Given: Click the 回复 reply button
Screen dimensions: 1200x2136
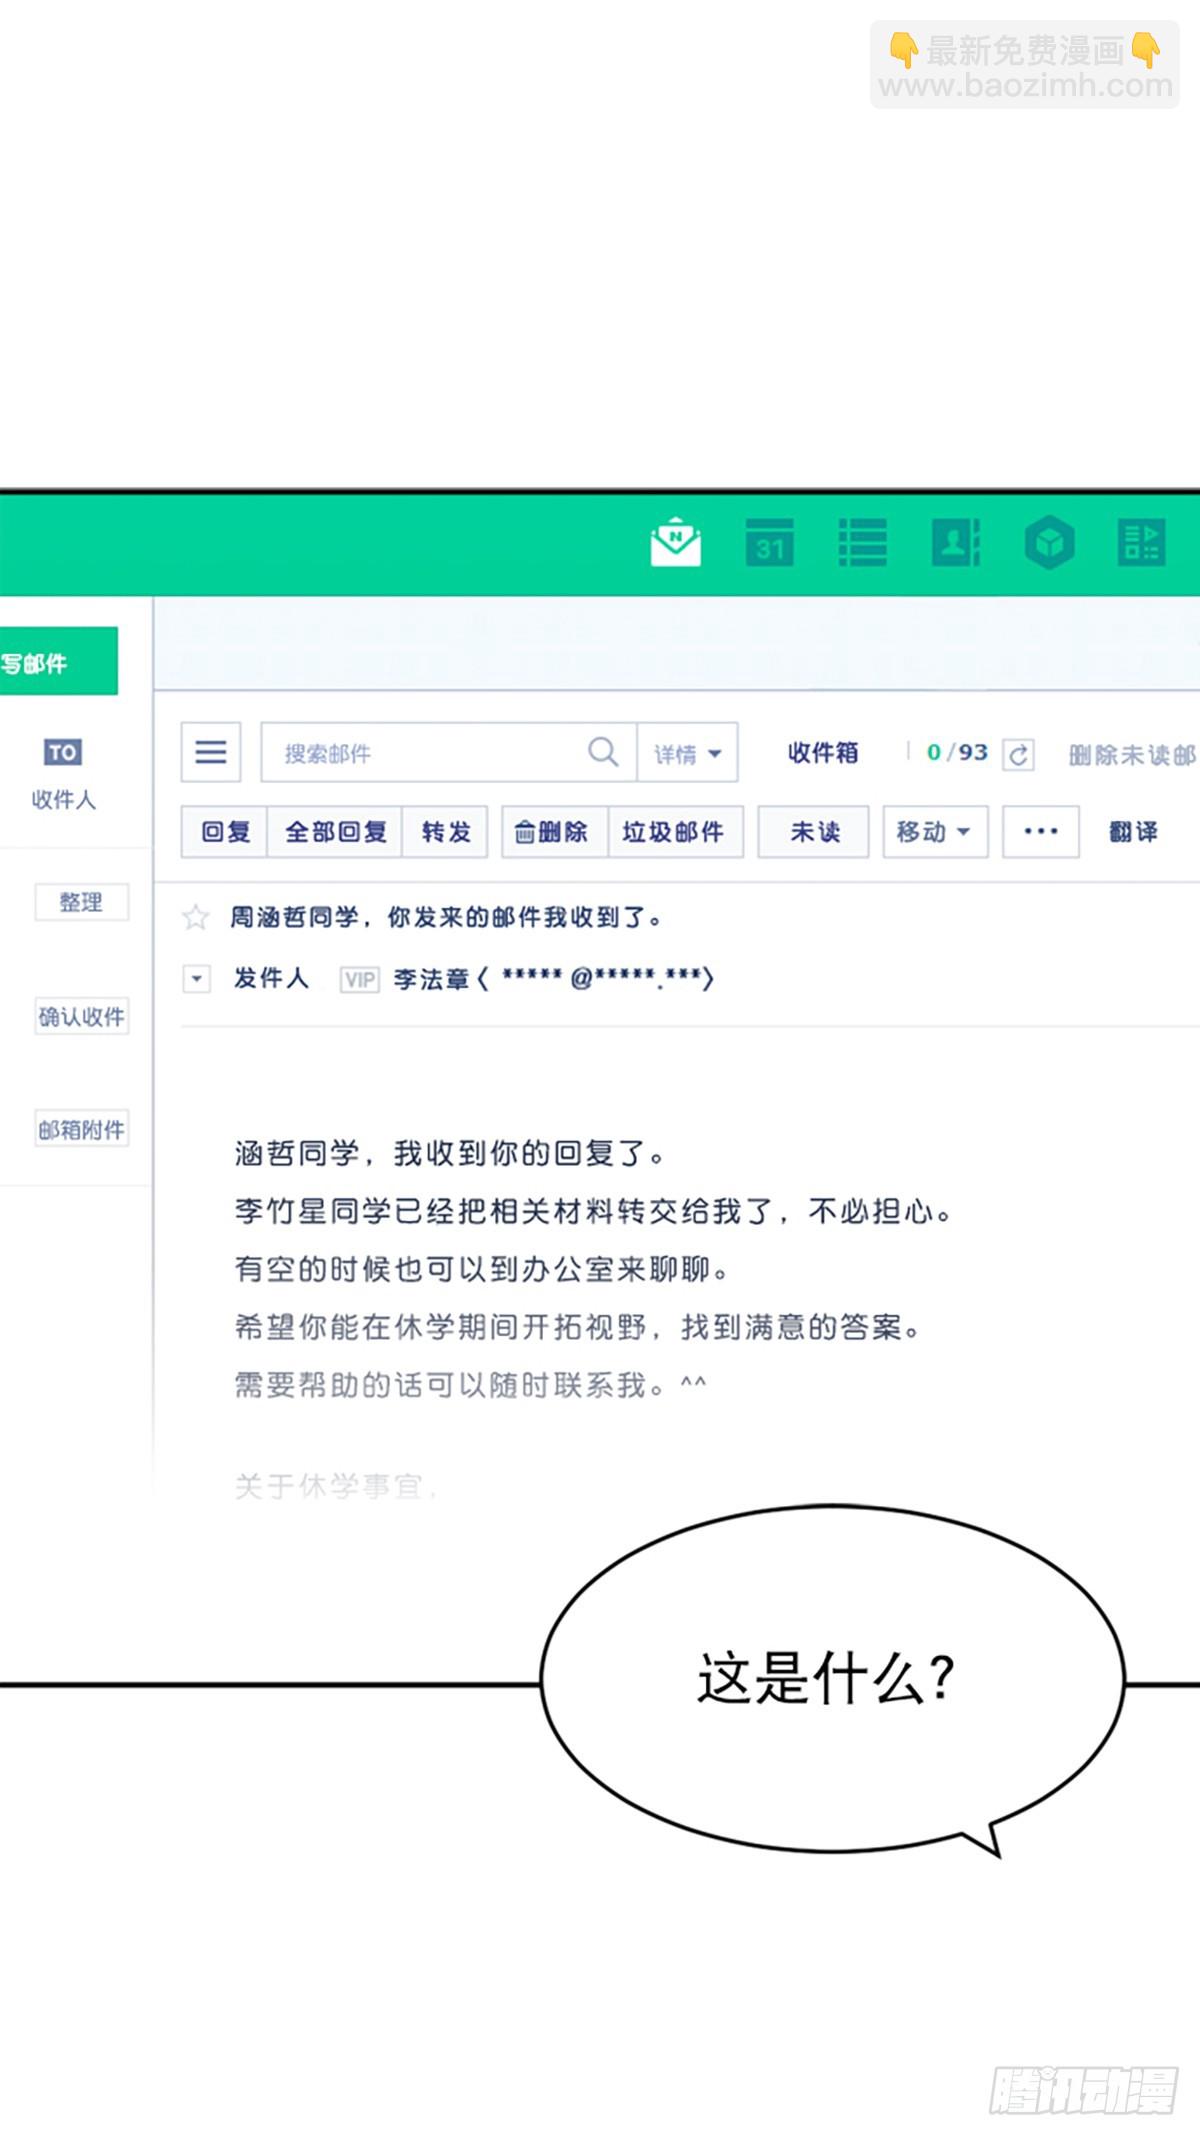Looking at the screenshot, I should coord(225,832).
